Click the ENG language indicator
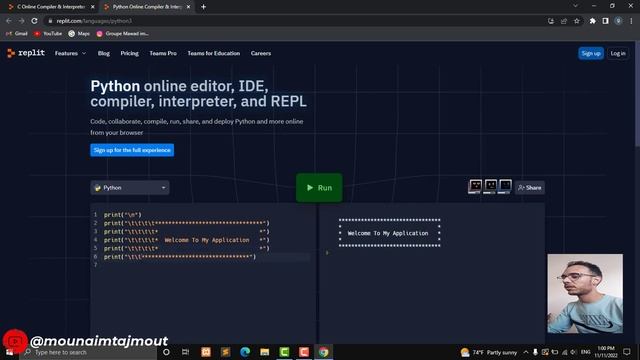 coord(585,352)
